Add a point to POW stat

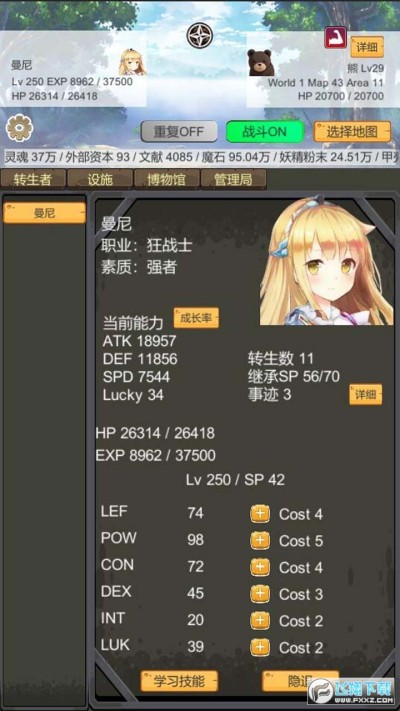pos(260,541)
